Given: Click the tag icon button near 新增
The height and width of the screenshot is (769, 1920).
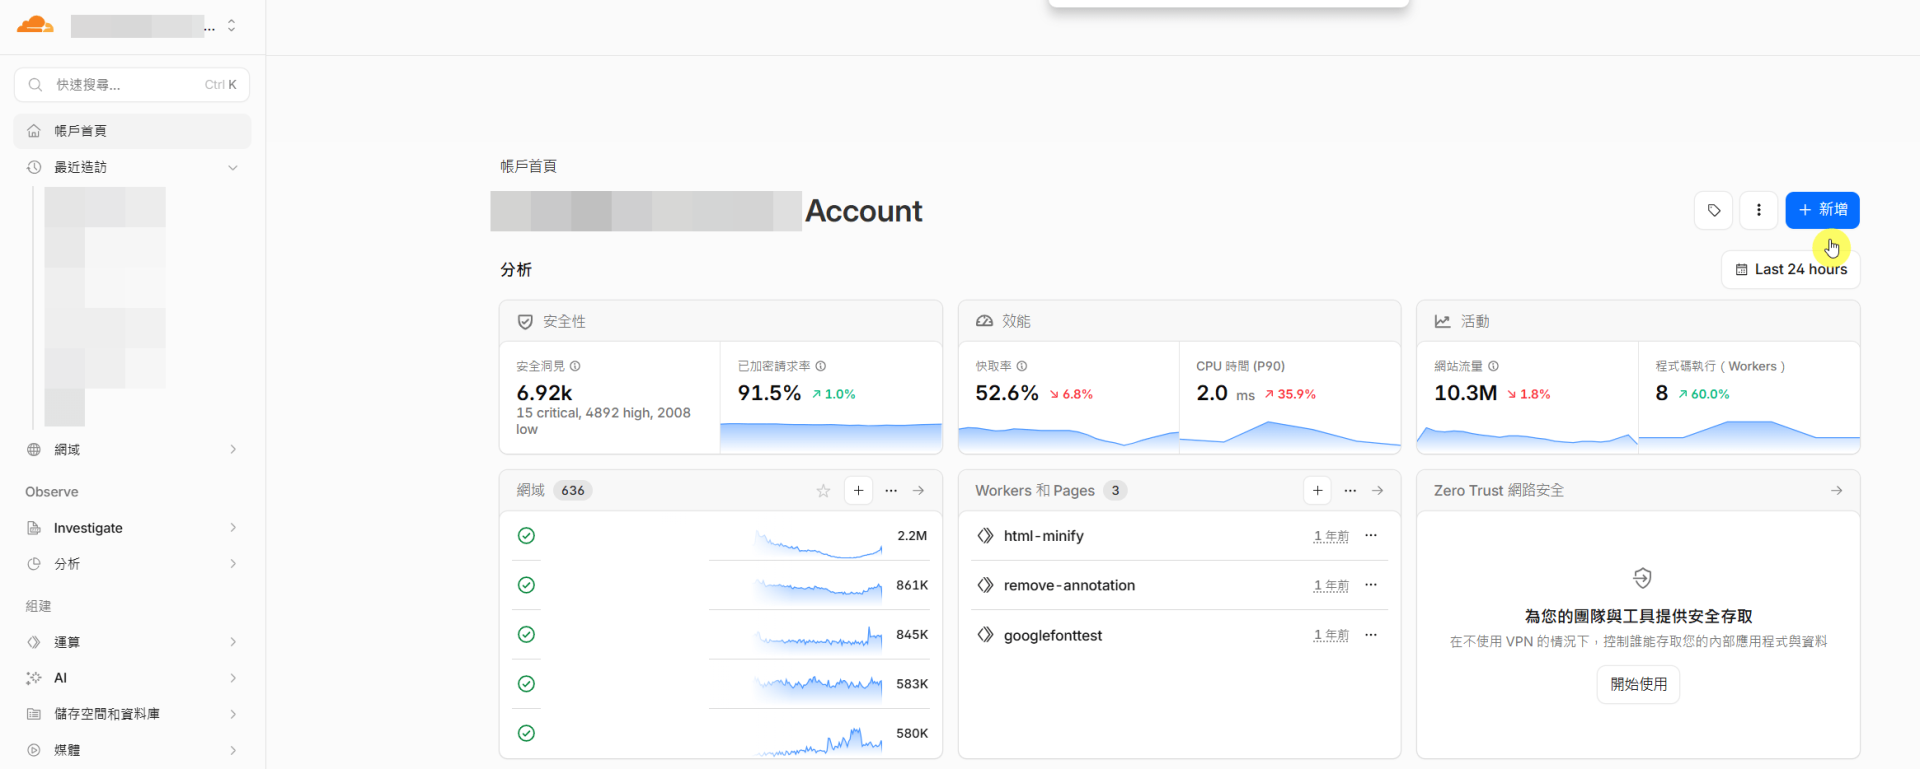Looking at the screenshot, I should (x=1713, y=210).
